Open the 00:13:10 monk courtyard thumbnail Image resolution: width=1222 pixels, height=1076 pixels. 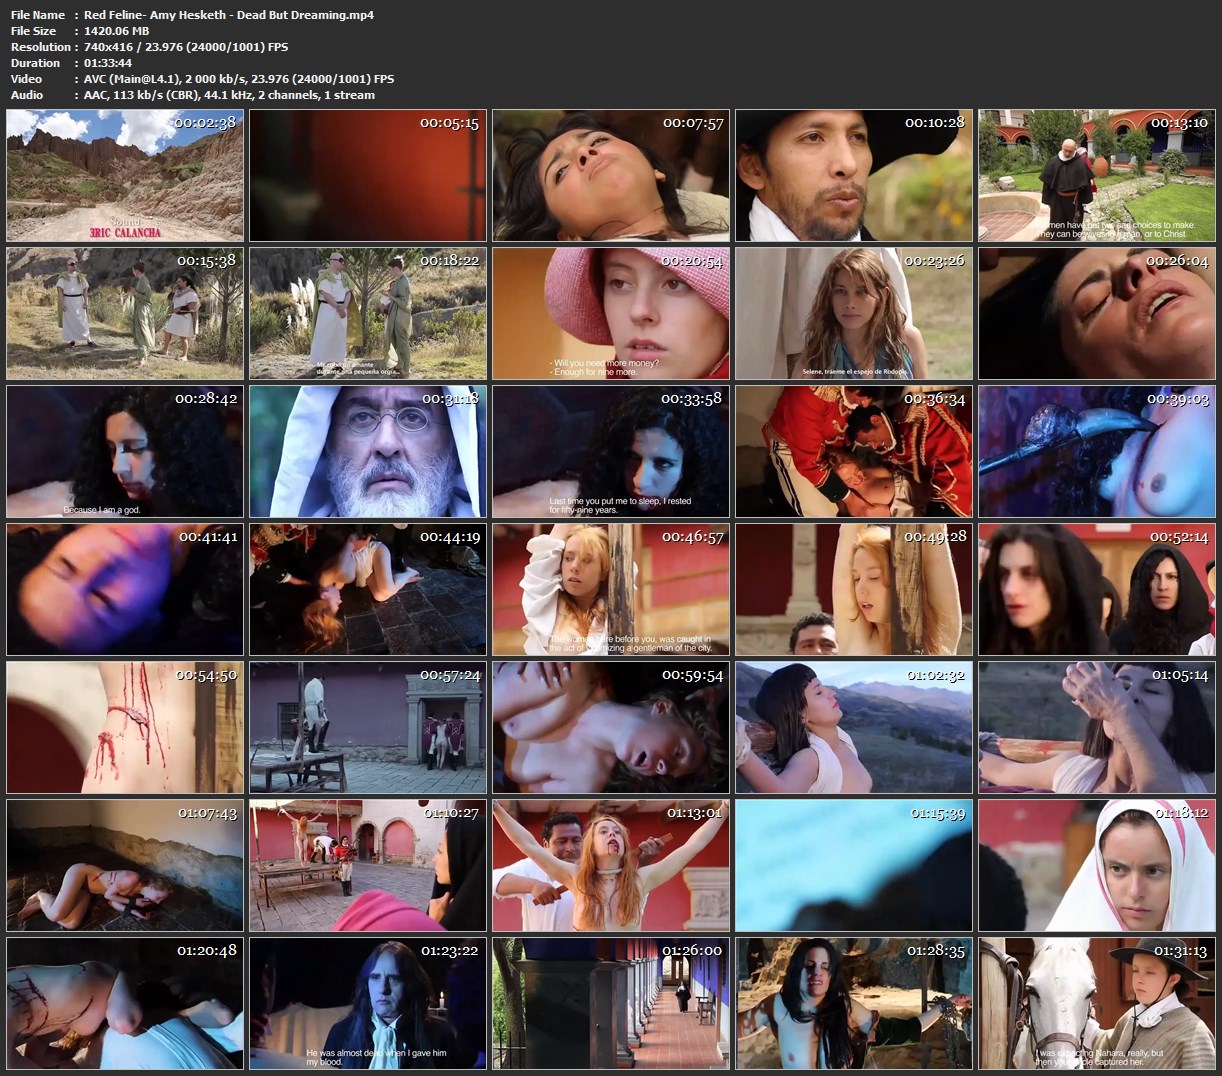(x=1097, y=176)
